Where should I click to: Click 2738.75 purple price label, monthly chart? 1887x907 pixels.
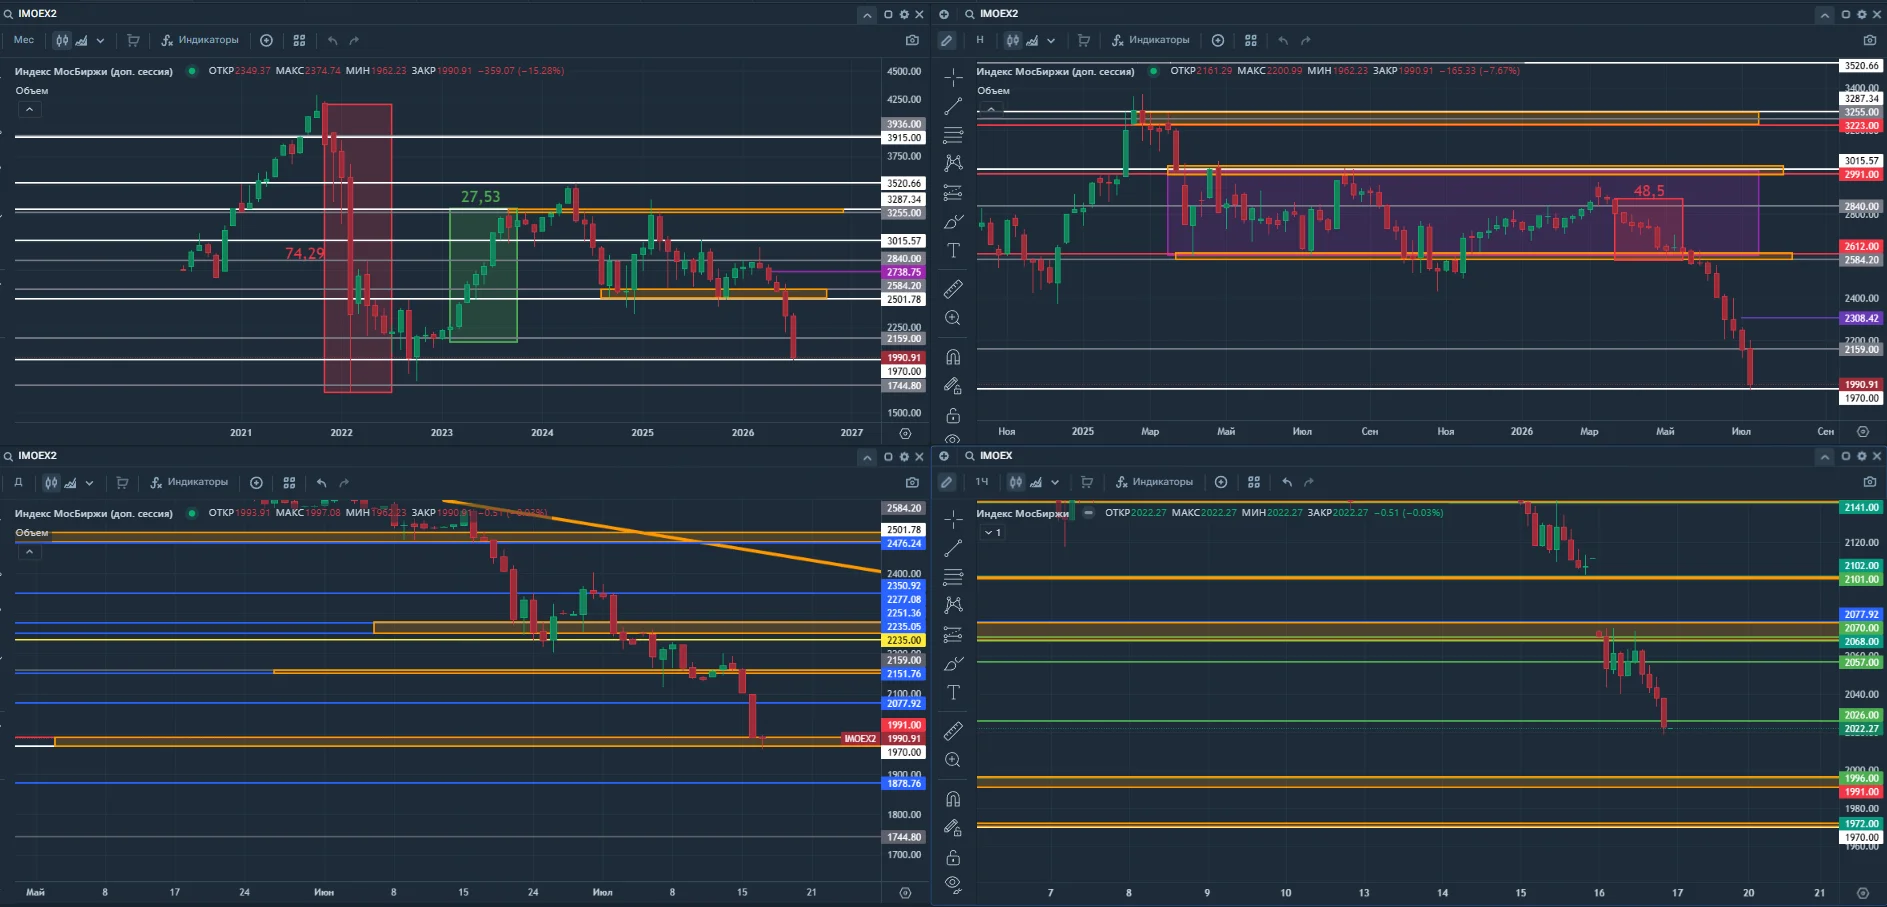[904, 272]
